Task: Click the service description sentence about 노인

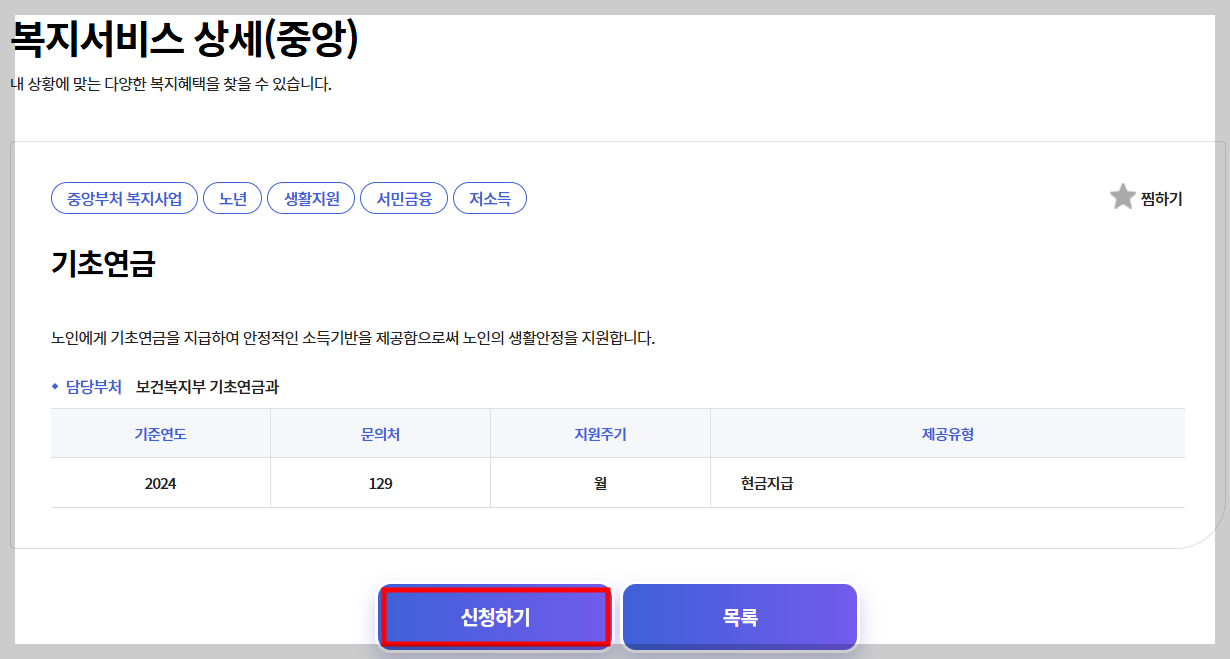Action: [x=353, y=338]
